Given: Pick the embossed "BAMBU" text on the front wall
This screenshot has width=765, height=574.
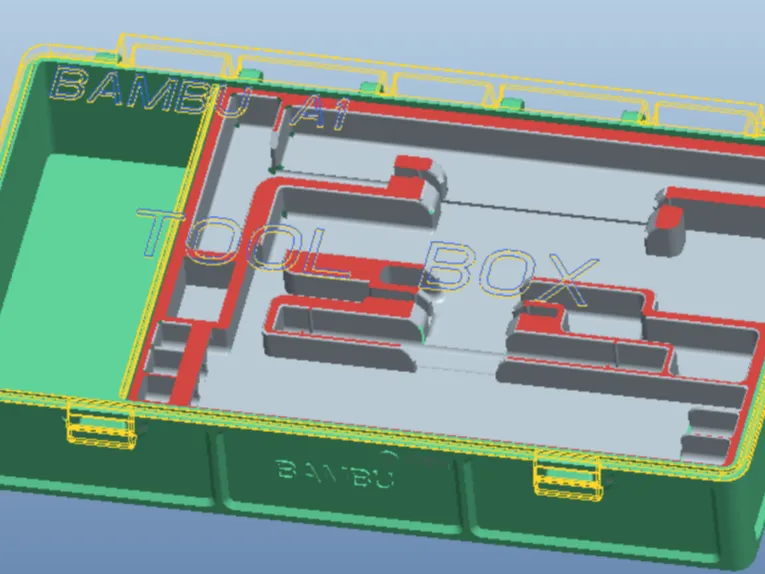Looking at the screenshot, I should [336, 473].
